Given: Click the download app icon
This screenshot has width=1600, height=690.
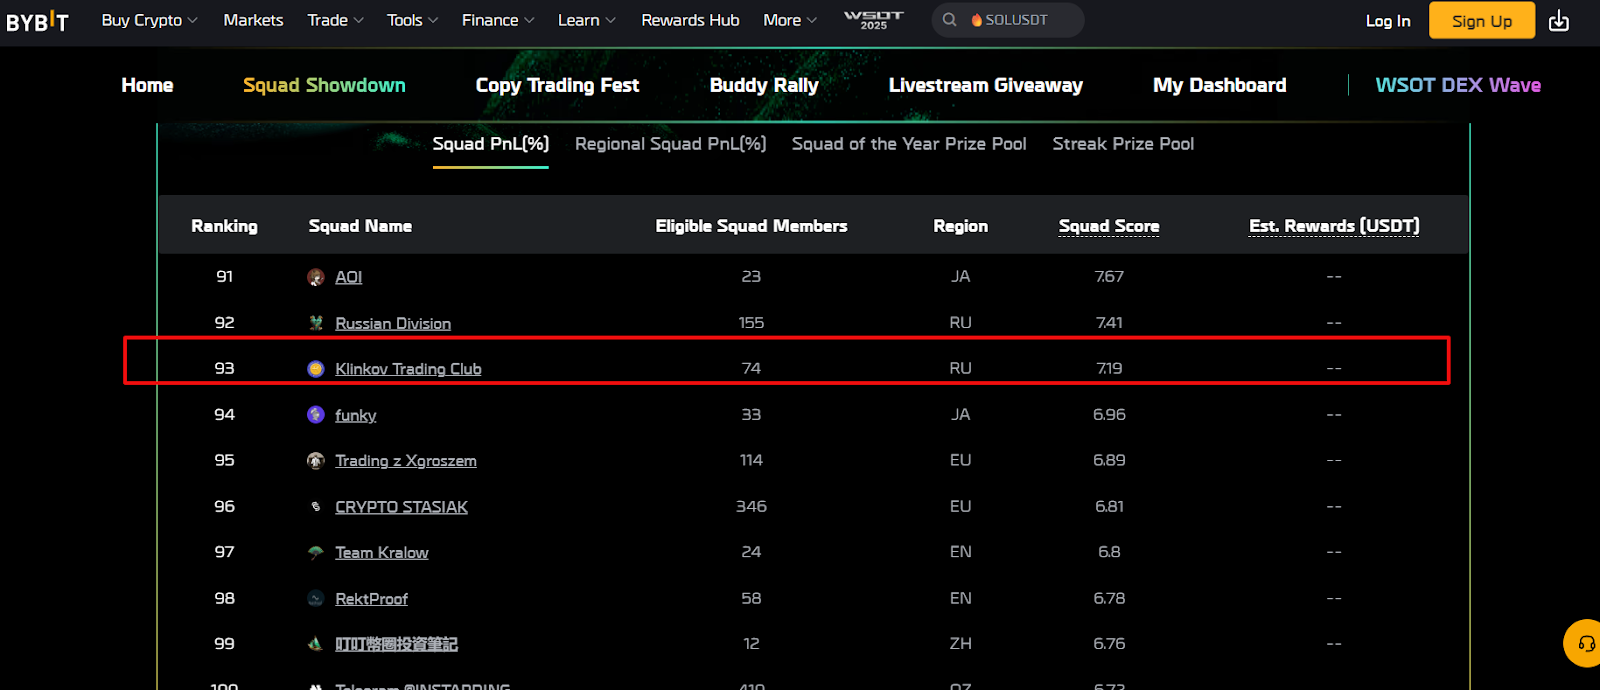Looking at the screenshot, I should coord(1559,21).
